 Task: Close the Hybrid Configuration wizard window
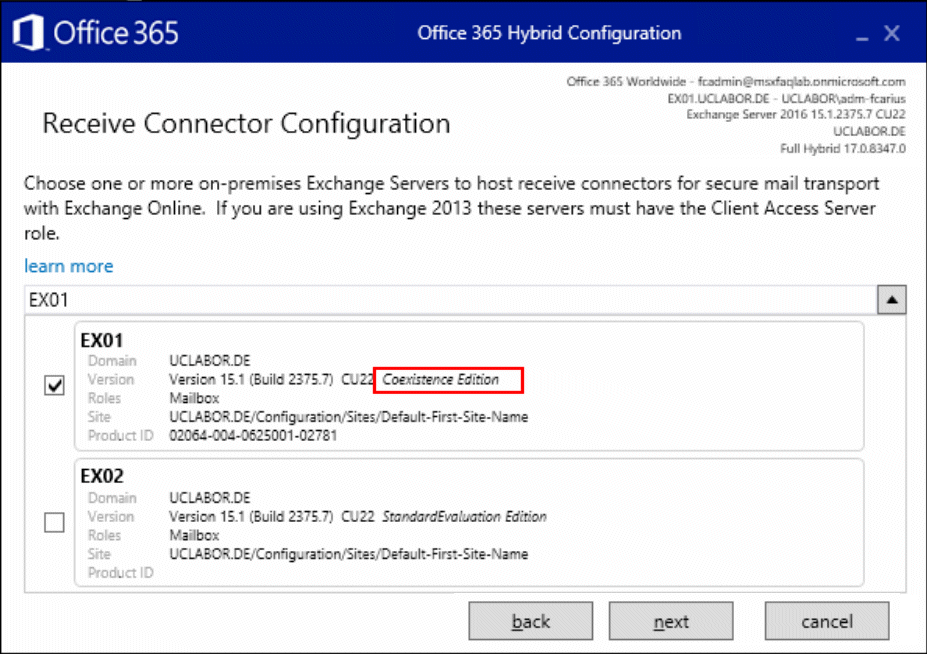[892, 33]
